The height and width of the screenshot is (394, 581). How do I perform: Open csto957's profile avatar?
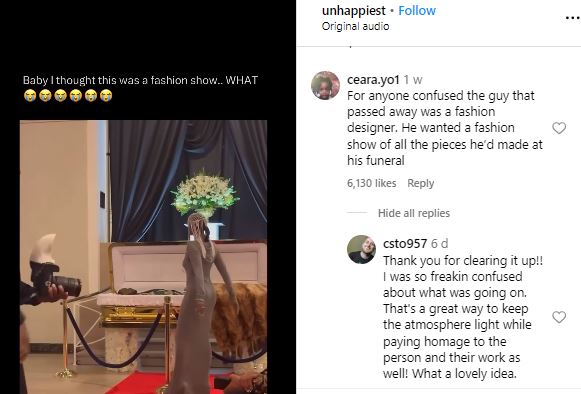(361, 249)
